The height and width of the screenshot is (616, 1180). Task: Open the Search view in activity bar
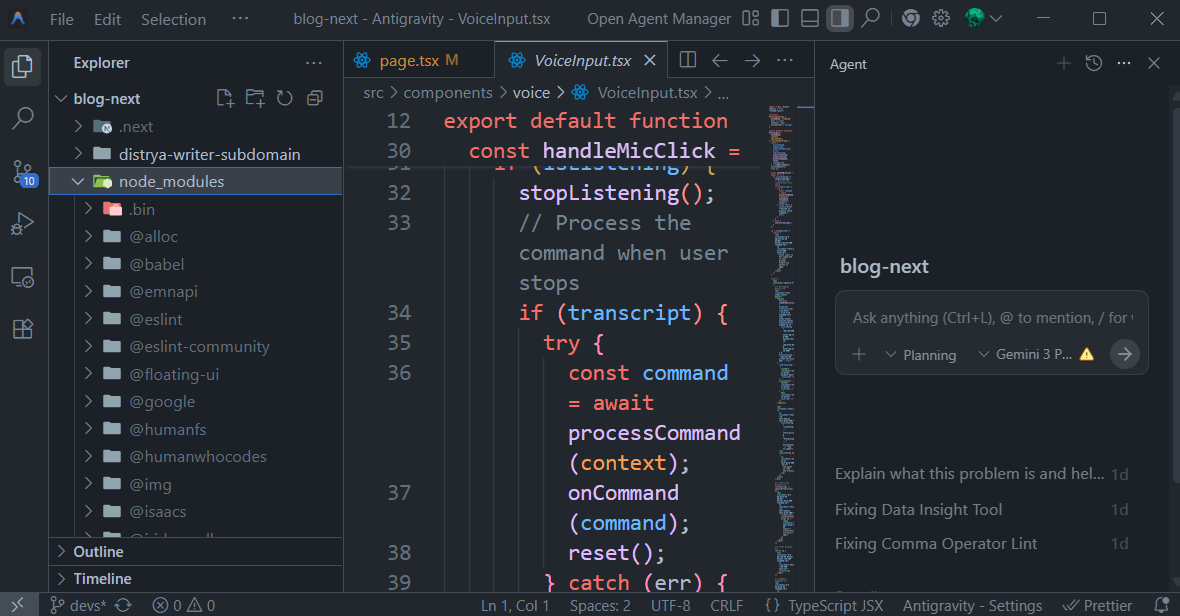[23, 118]
